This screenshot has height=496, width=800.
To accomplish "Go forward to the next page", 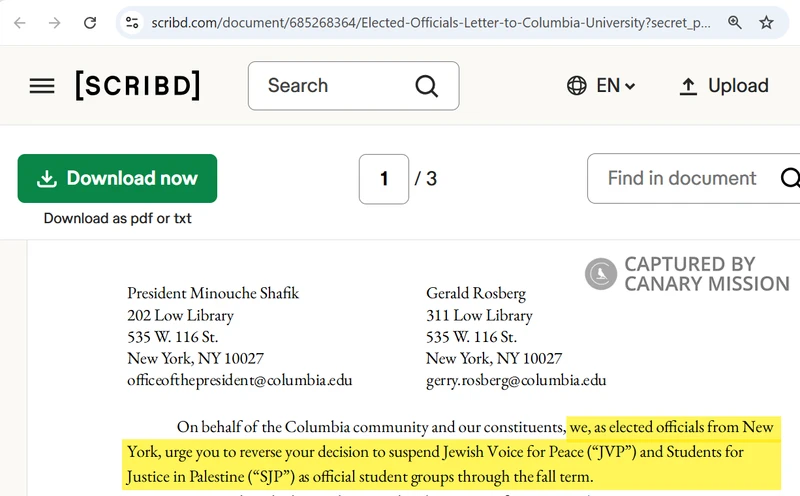I will [x=54, y=22].
